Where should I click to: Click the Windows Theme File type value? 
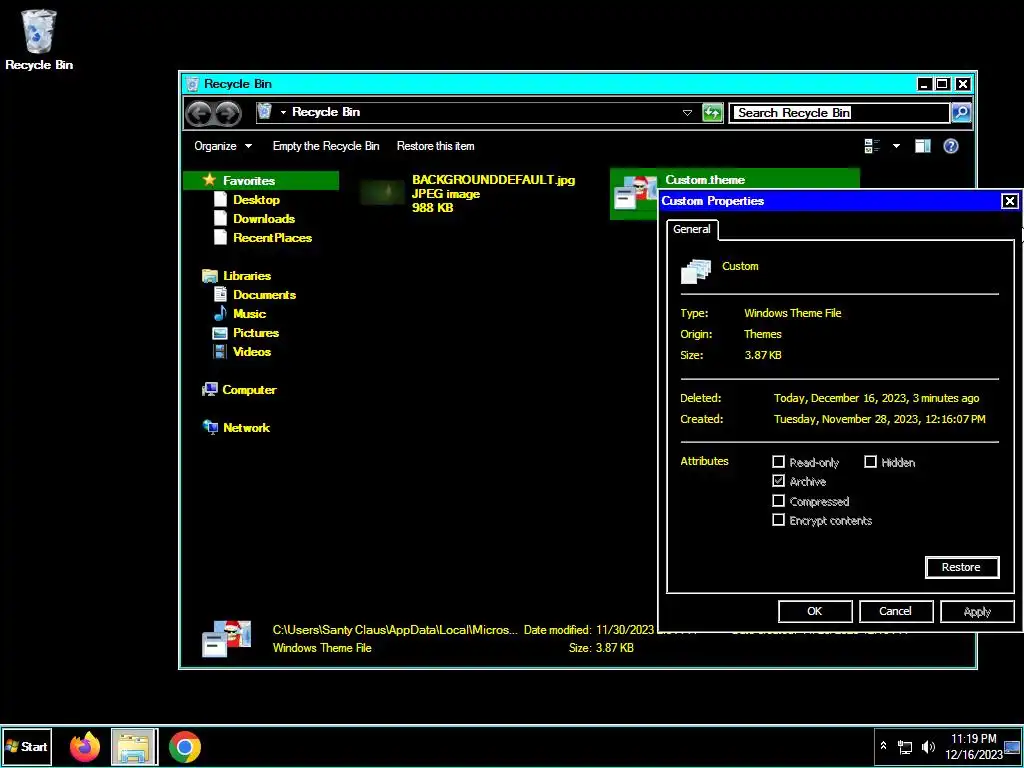pos(793,313)
